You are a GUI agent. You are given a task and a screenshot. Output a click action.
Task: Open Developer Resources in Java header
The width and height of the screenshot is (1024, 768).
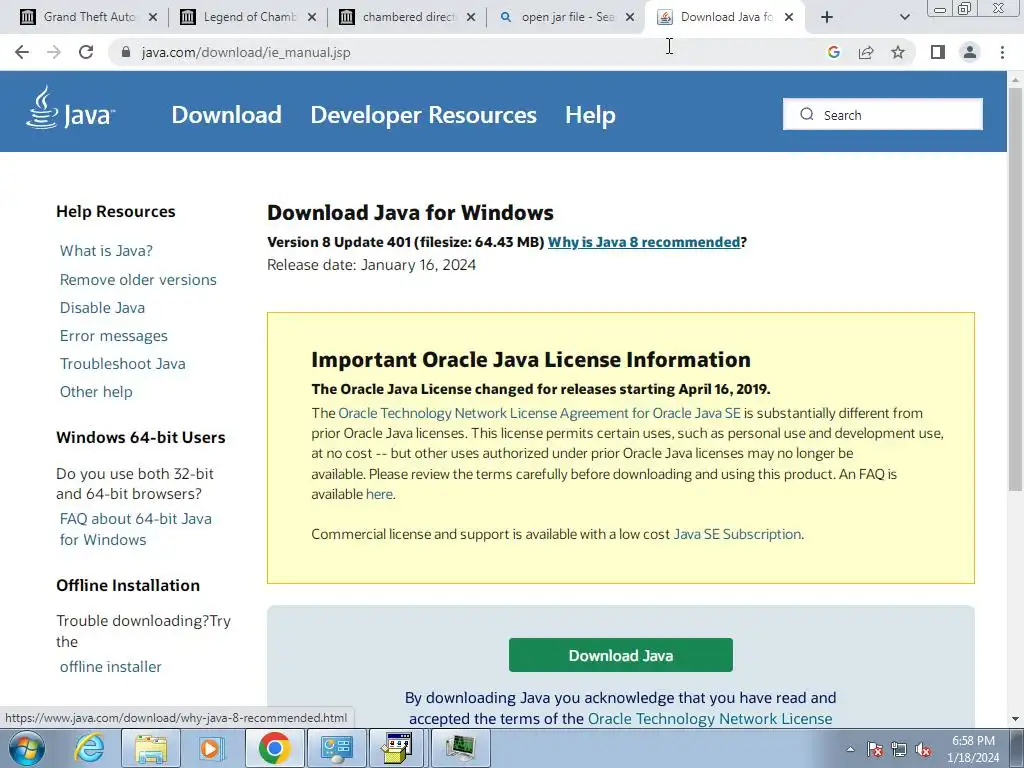click(x=423, y=115)
